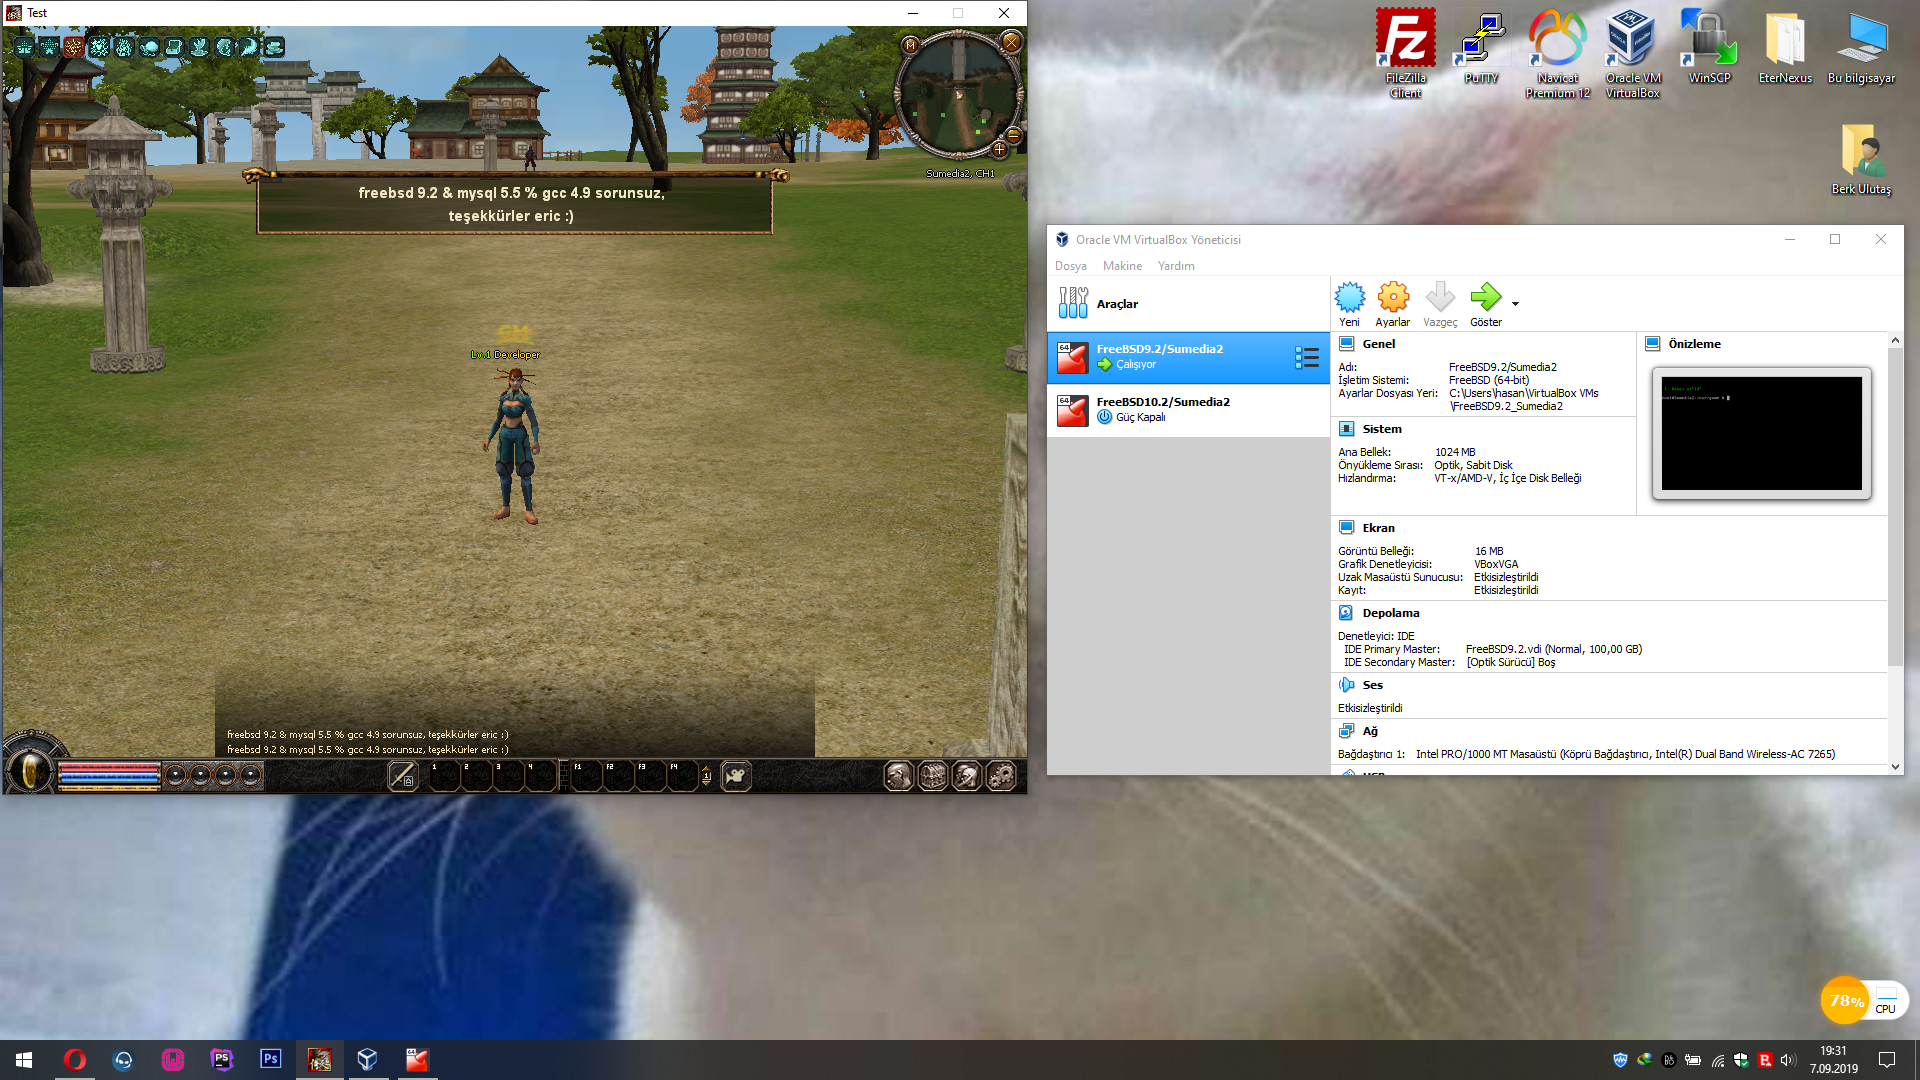The width and height of the screenshot is (1920, 1080).
Task: Open the Makine menu in VirtualBox
Action: coord(1122,266)
